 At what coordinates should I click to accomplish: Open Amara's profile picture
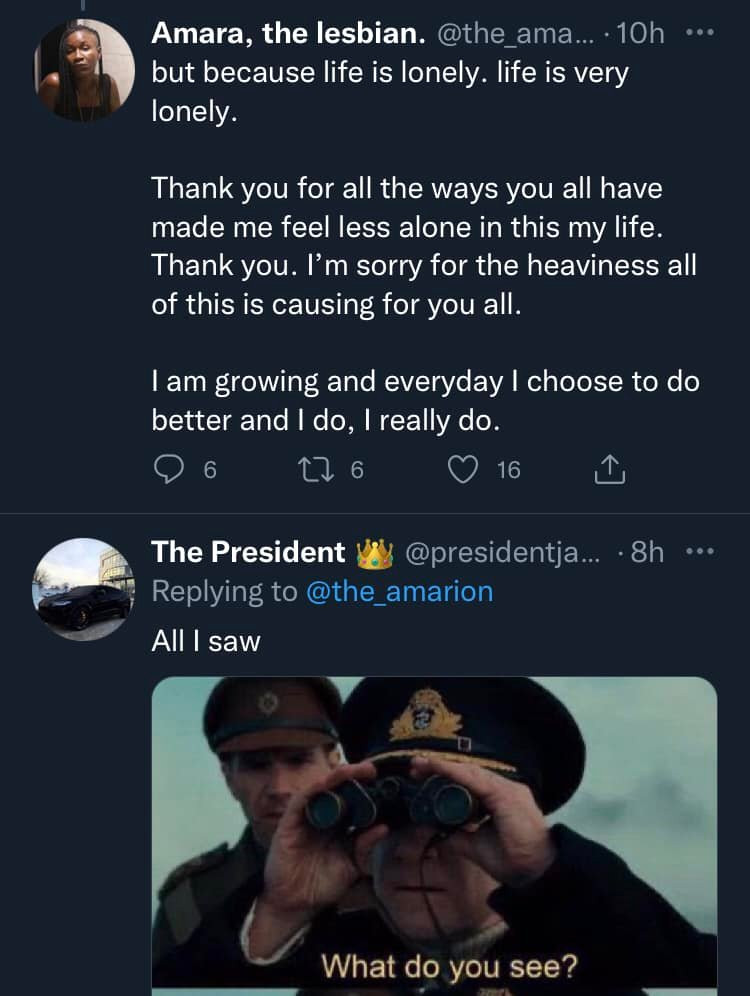click(x=85, y=70)
